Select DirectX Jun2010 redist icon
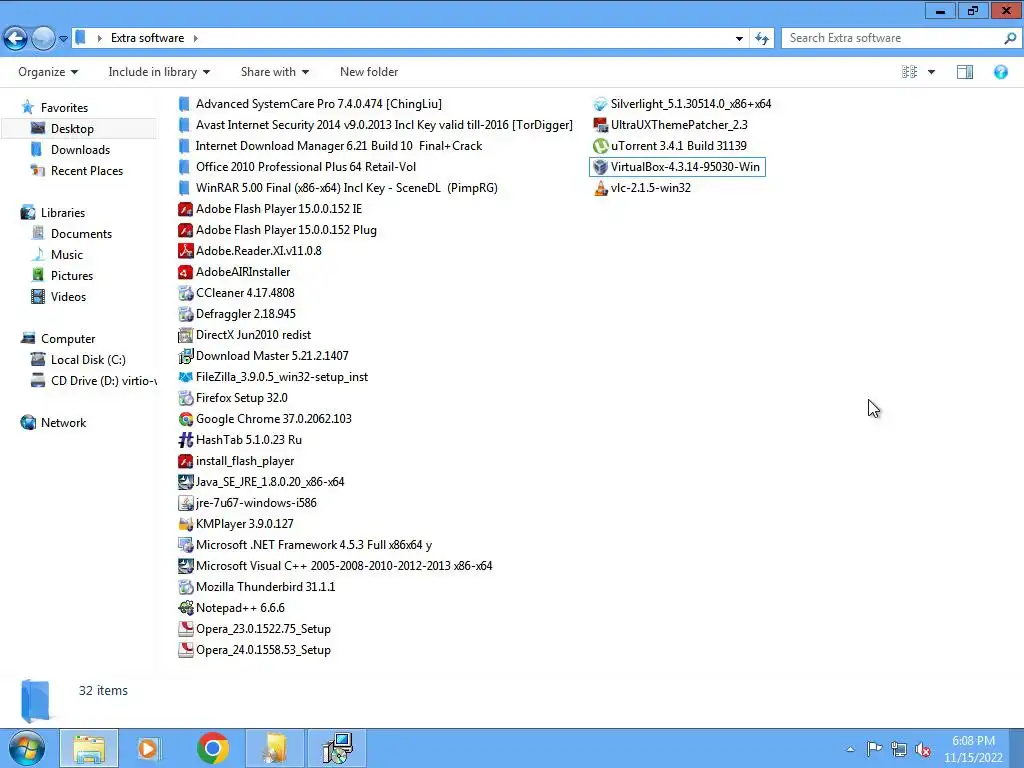Viewport: 1024px width, 768px height. [x=185, y=335]
